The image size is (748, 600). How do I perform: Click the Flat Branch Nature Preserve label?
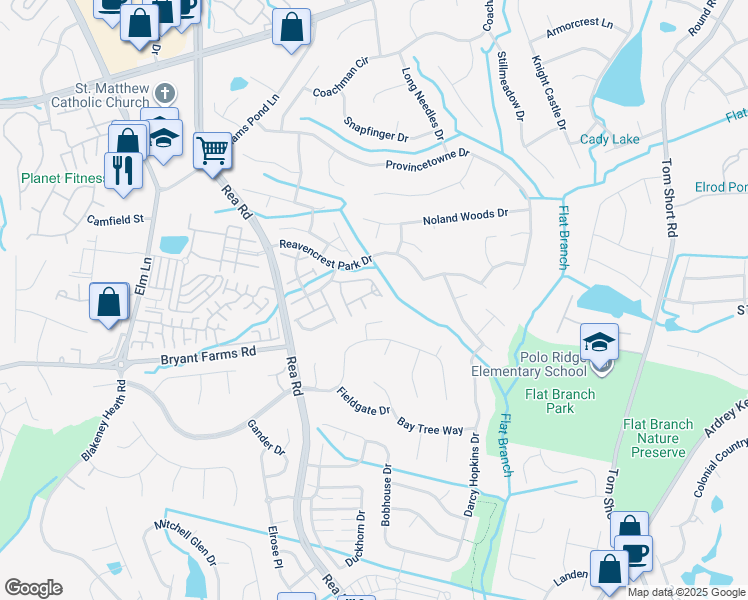pos(658,438)
